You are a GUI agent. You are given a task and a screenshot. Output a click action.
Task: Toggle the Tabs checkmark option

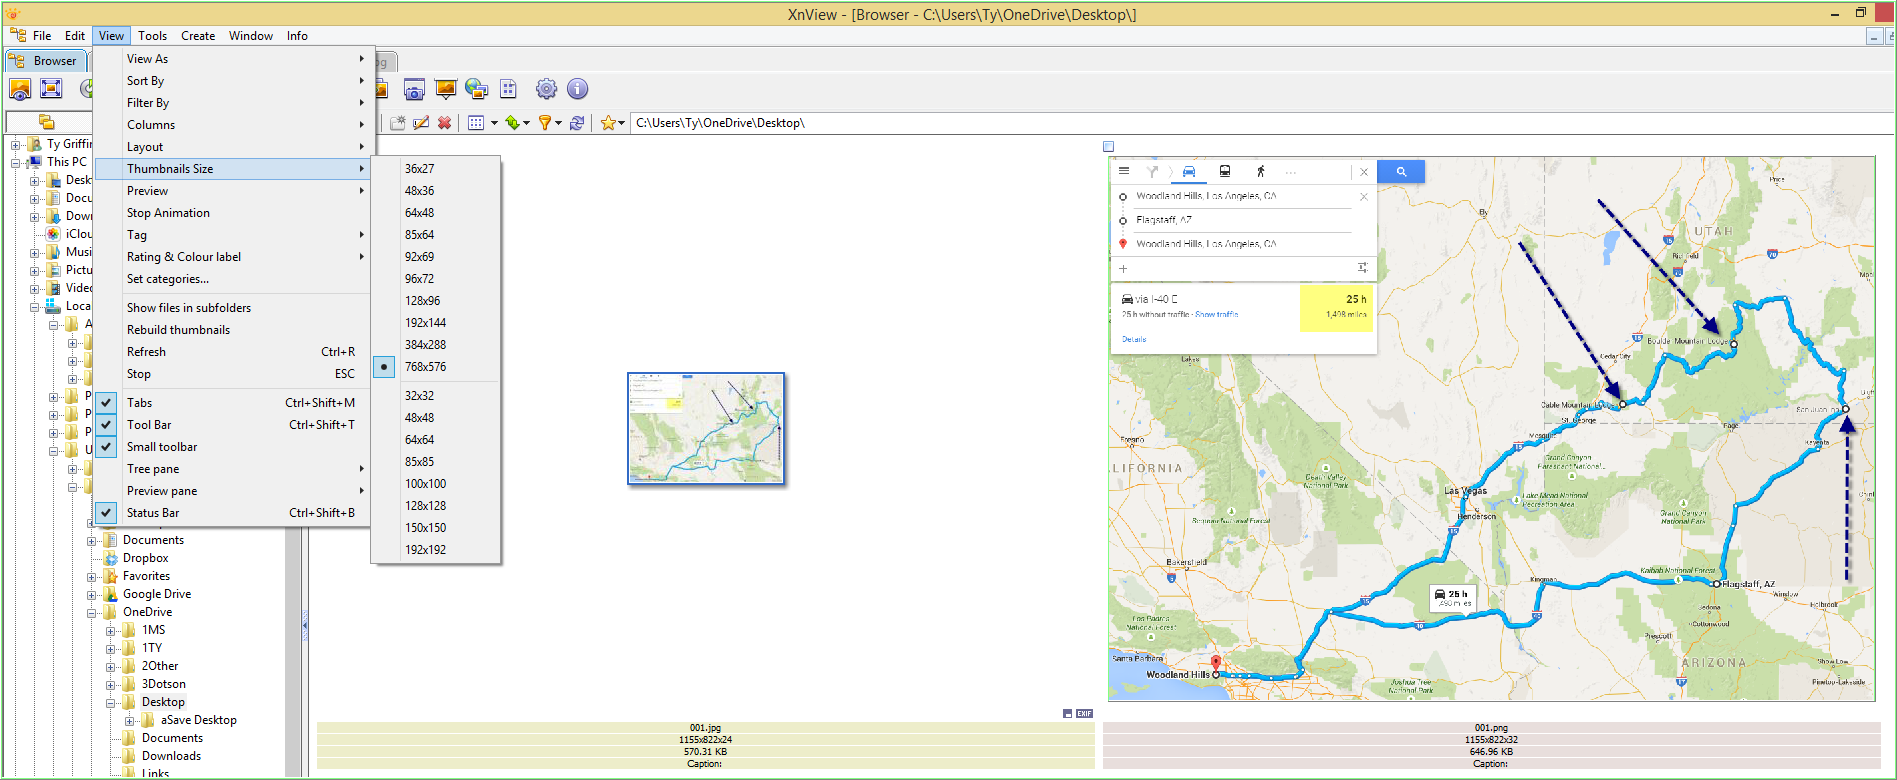pos(139,403)
